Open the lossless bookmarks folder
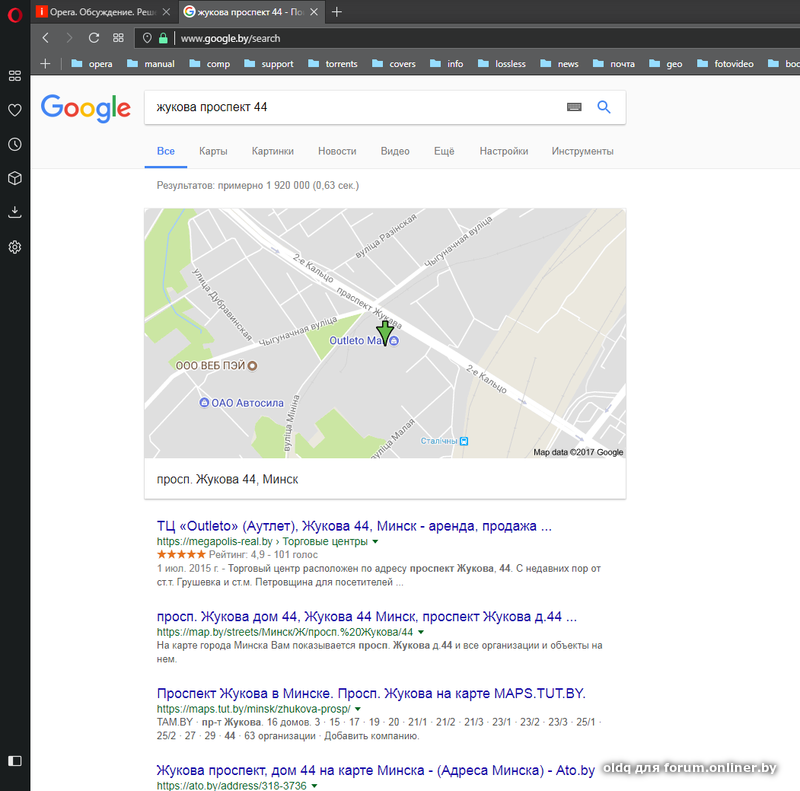This screenshot has width=800, height=791. pos(502,64)
